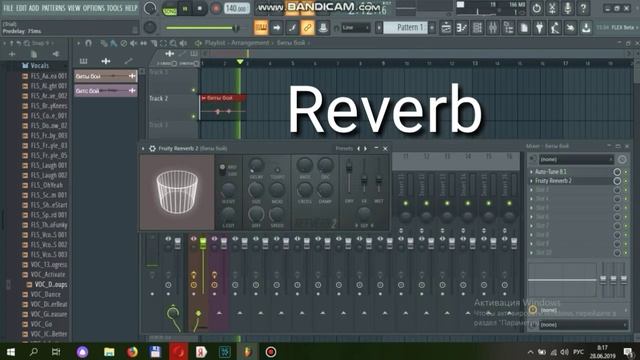Open the Channel rack icon
Viewport: 640px width, 360px height.
point(477,28)
